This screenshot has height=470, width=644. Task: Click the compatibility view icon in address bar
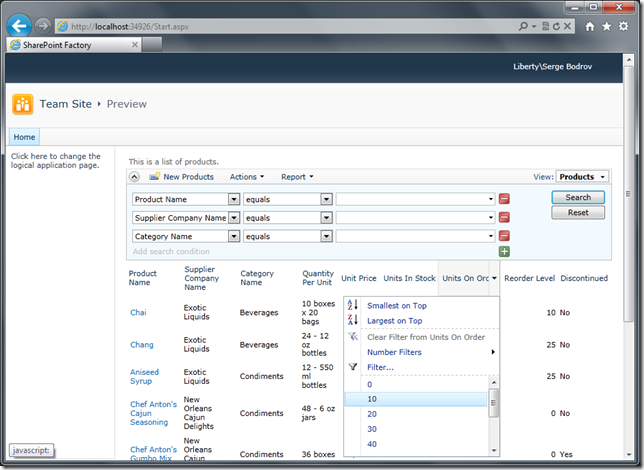(545, 26)
